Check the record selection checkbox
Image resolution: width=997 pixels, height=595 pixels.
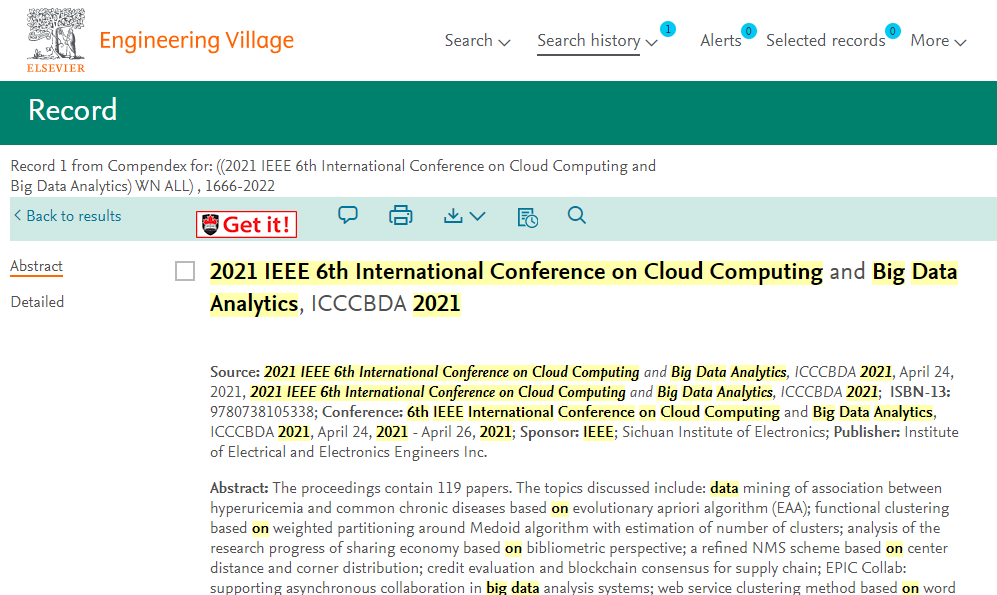point(185,271)
